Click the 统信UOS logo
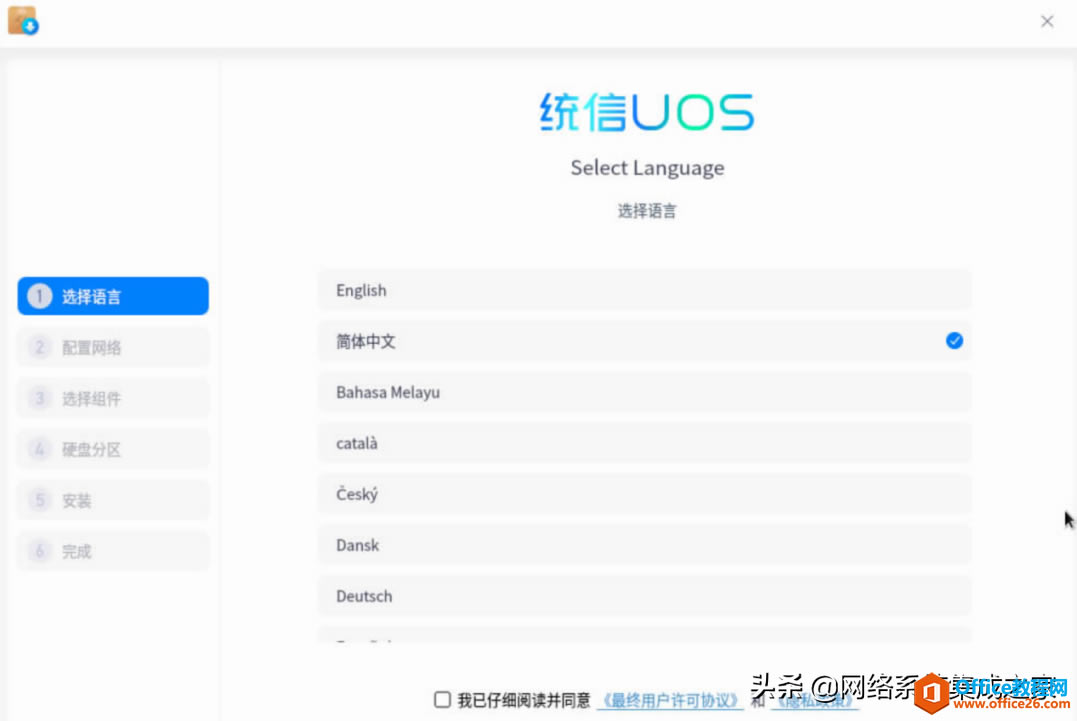1077x721 pixels. coord(646,112)
